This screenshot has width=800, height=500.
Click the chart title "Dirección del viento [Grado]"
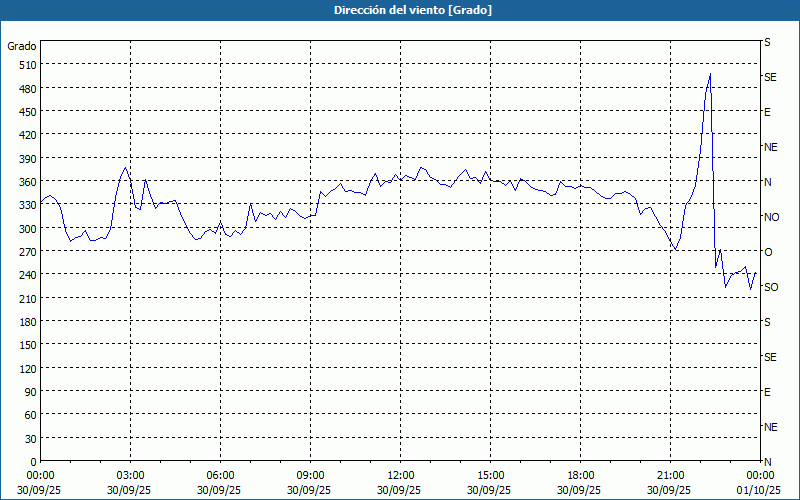(399, 10)
